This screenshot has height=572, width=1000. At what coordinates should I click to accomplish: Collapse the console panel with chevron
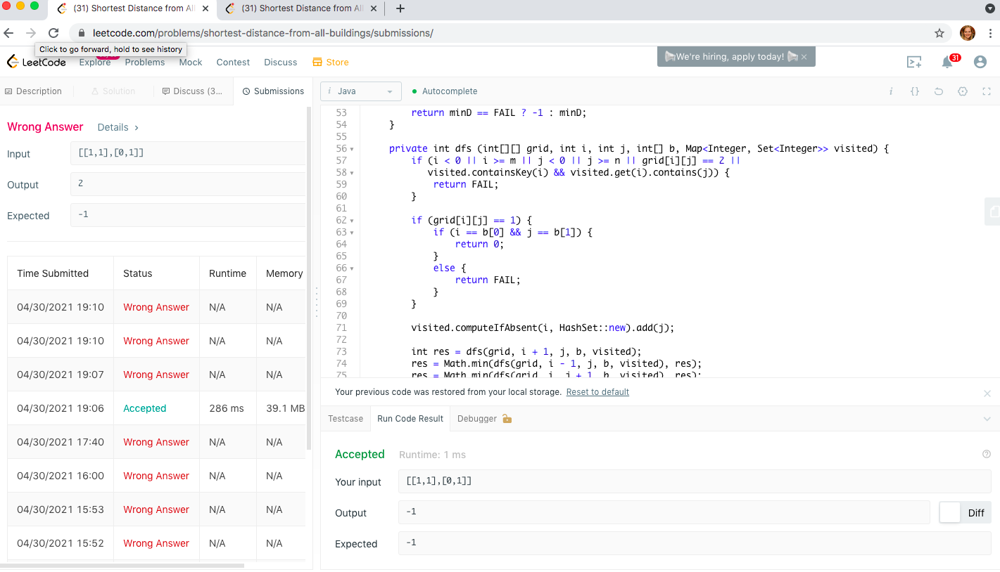pos(986,419)
